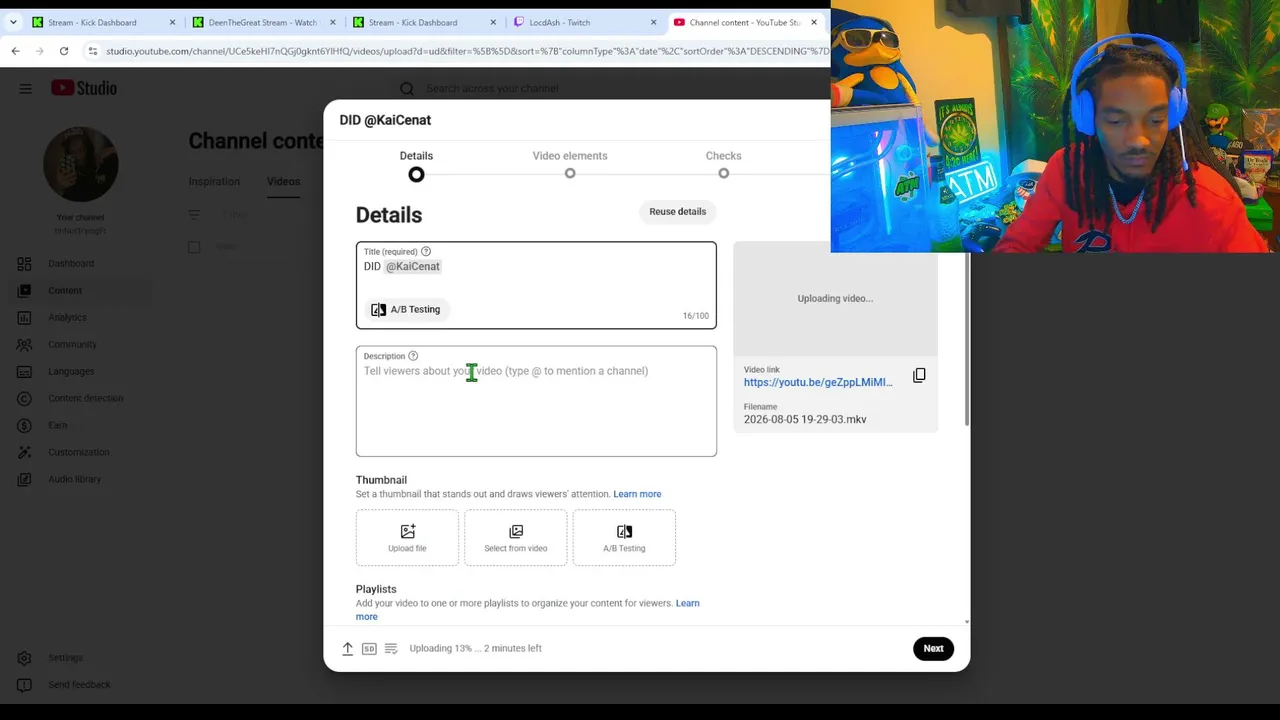The height and width of the screenshot is (720, 1280).
Task: Click Learn more beside the thumbnail description
Action: (637, 494)
